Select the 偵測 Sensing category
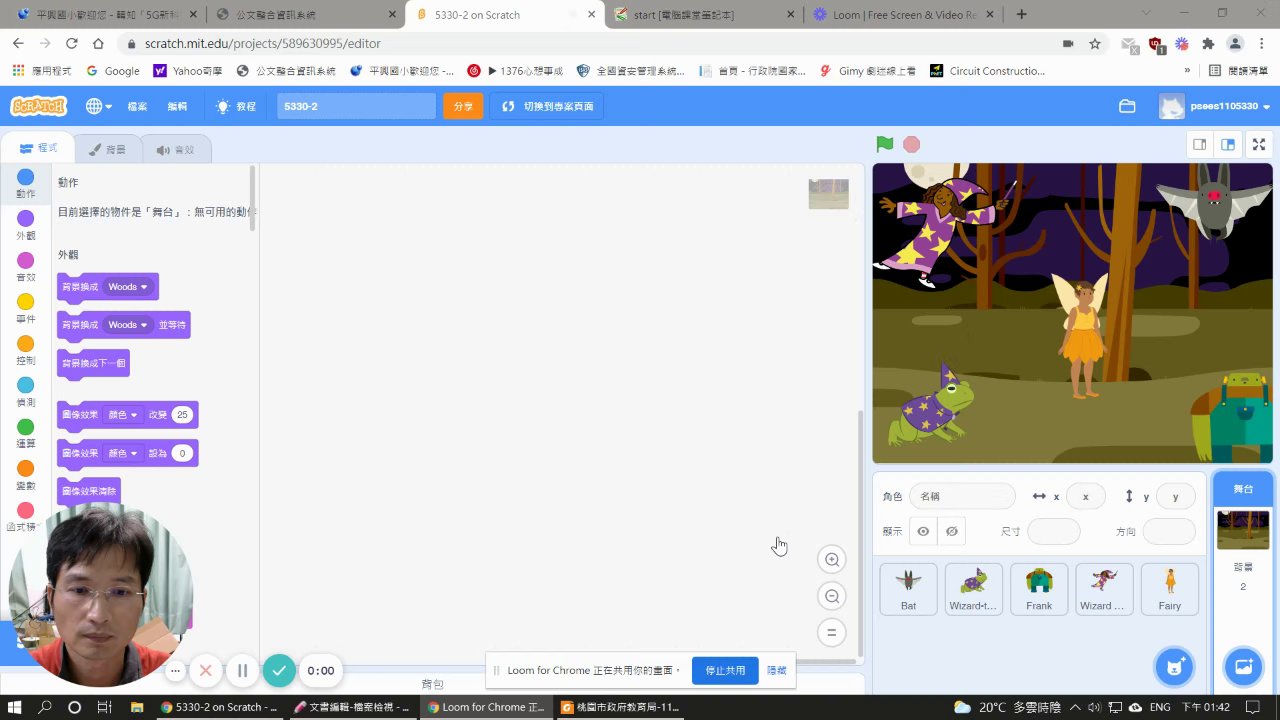The height and width of the screenshot is (720, 1280). coord(25,393)
